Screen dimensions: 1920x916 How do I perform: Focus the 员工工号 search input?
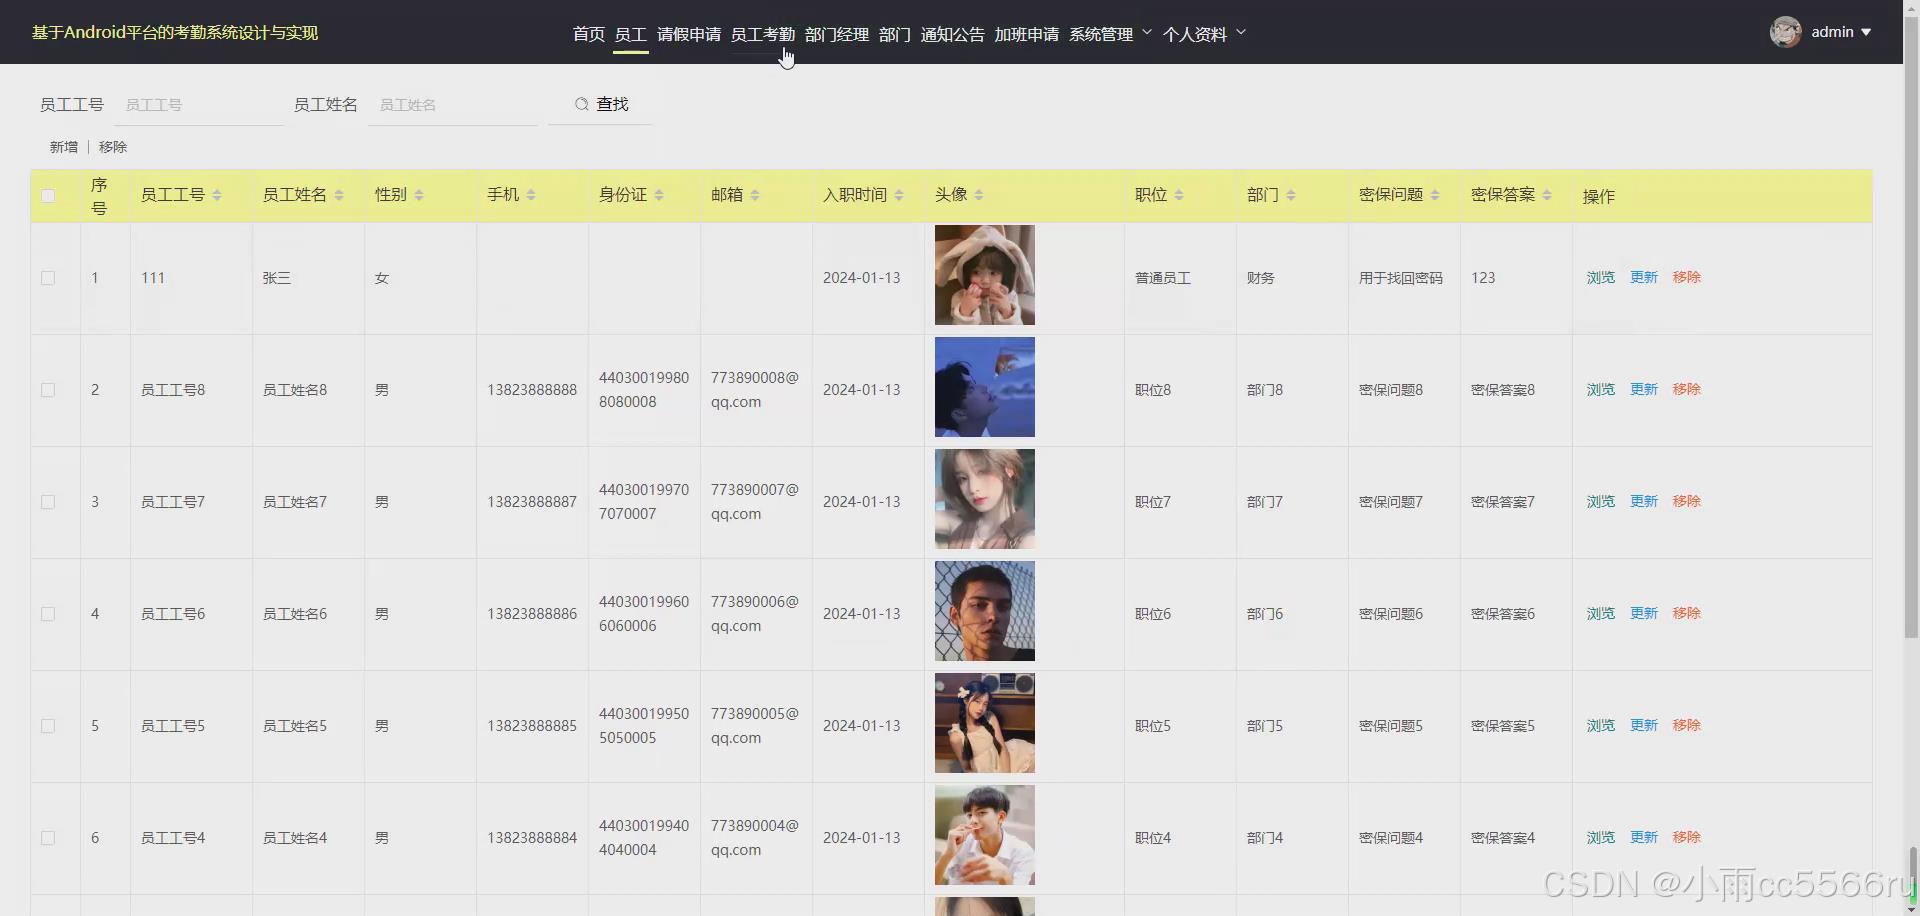(x=199, y=105)
